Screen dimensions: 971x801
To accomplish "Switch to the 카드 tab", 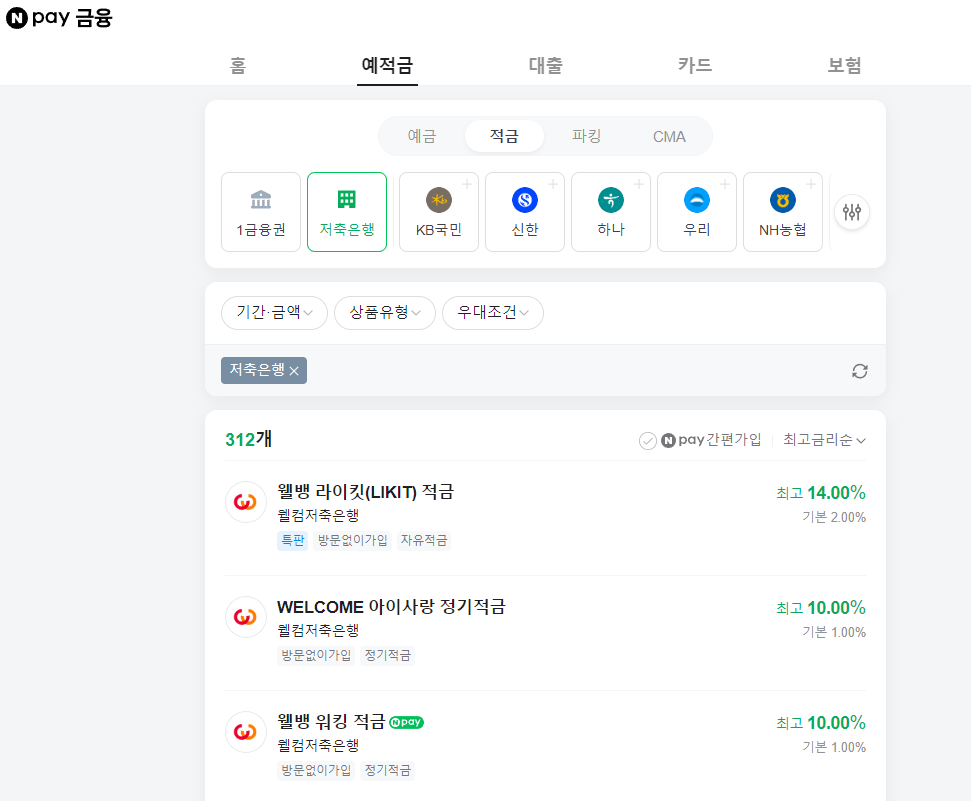I will (695, 64).
